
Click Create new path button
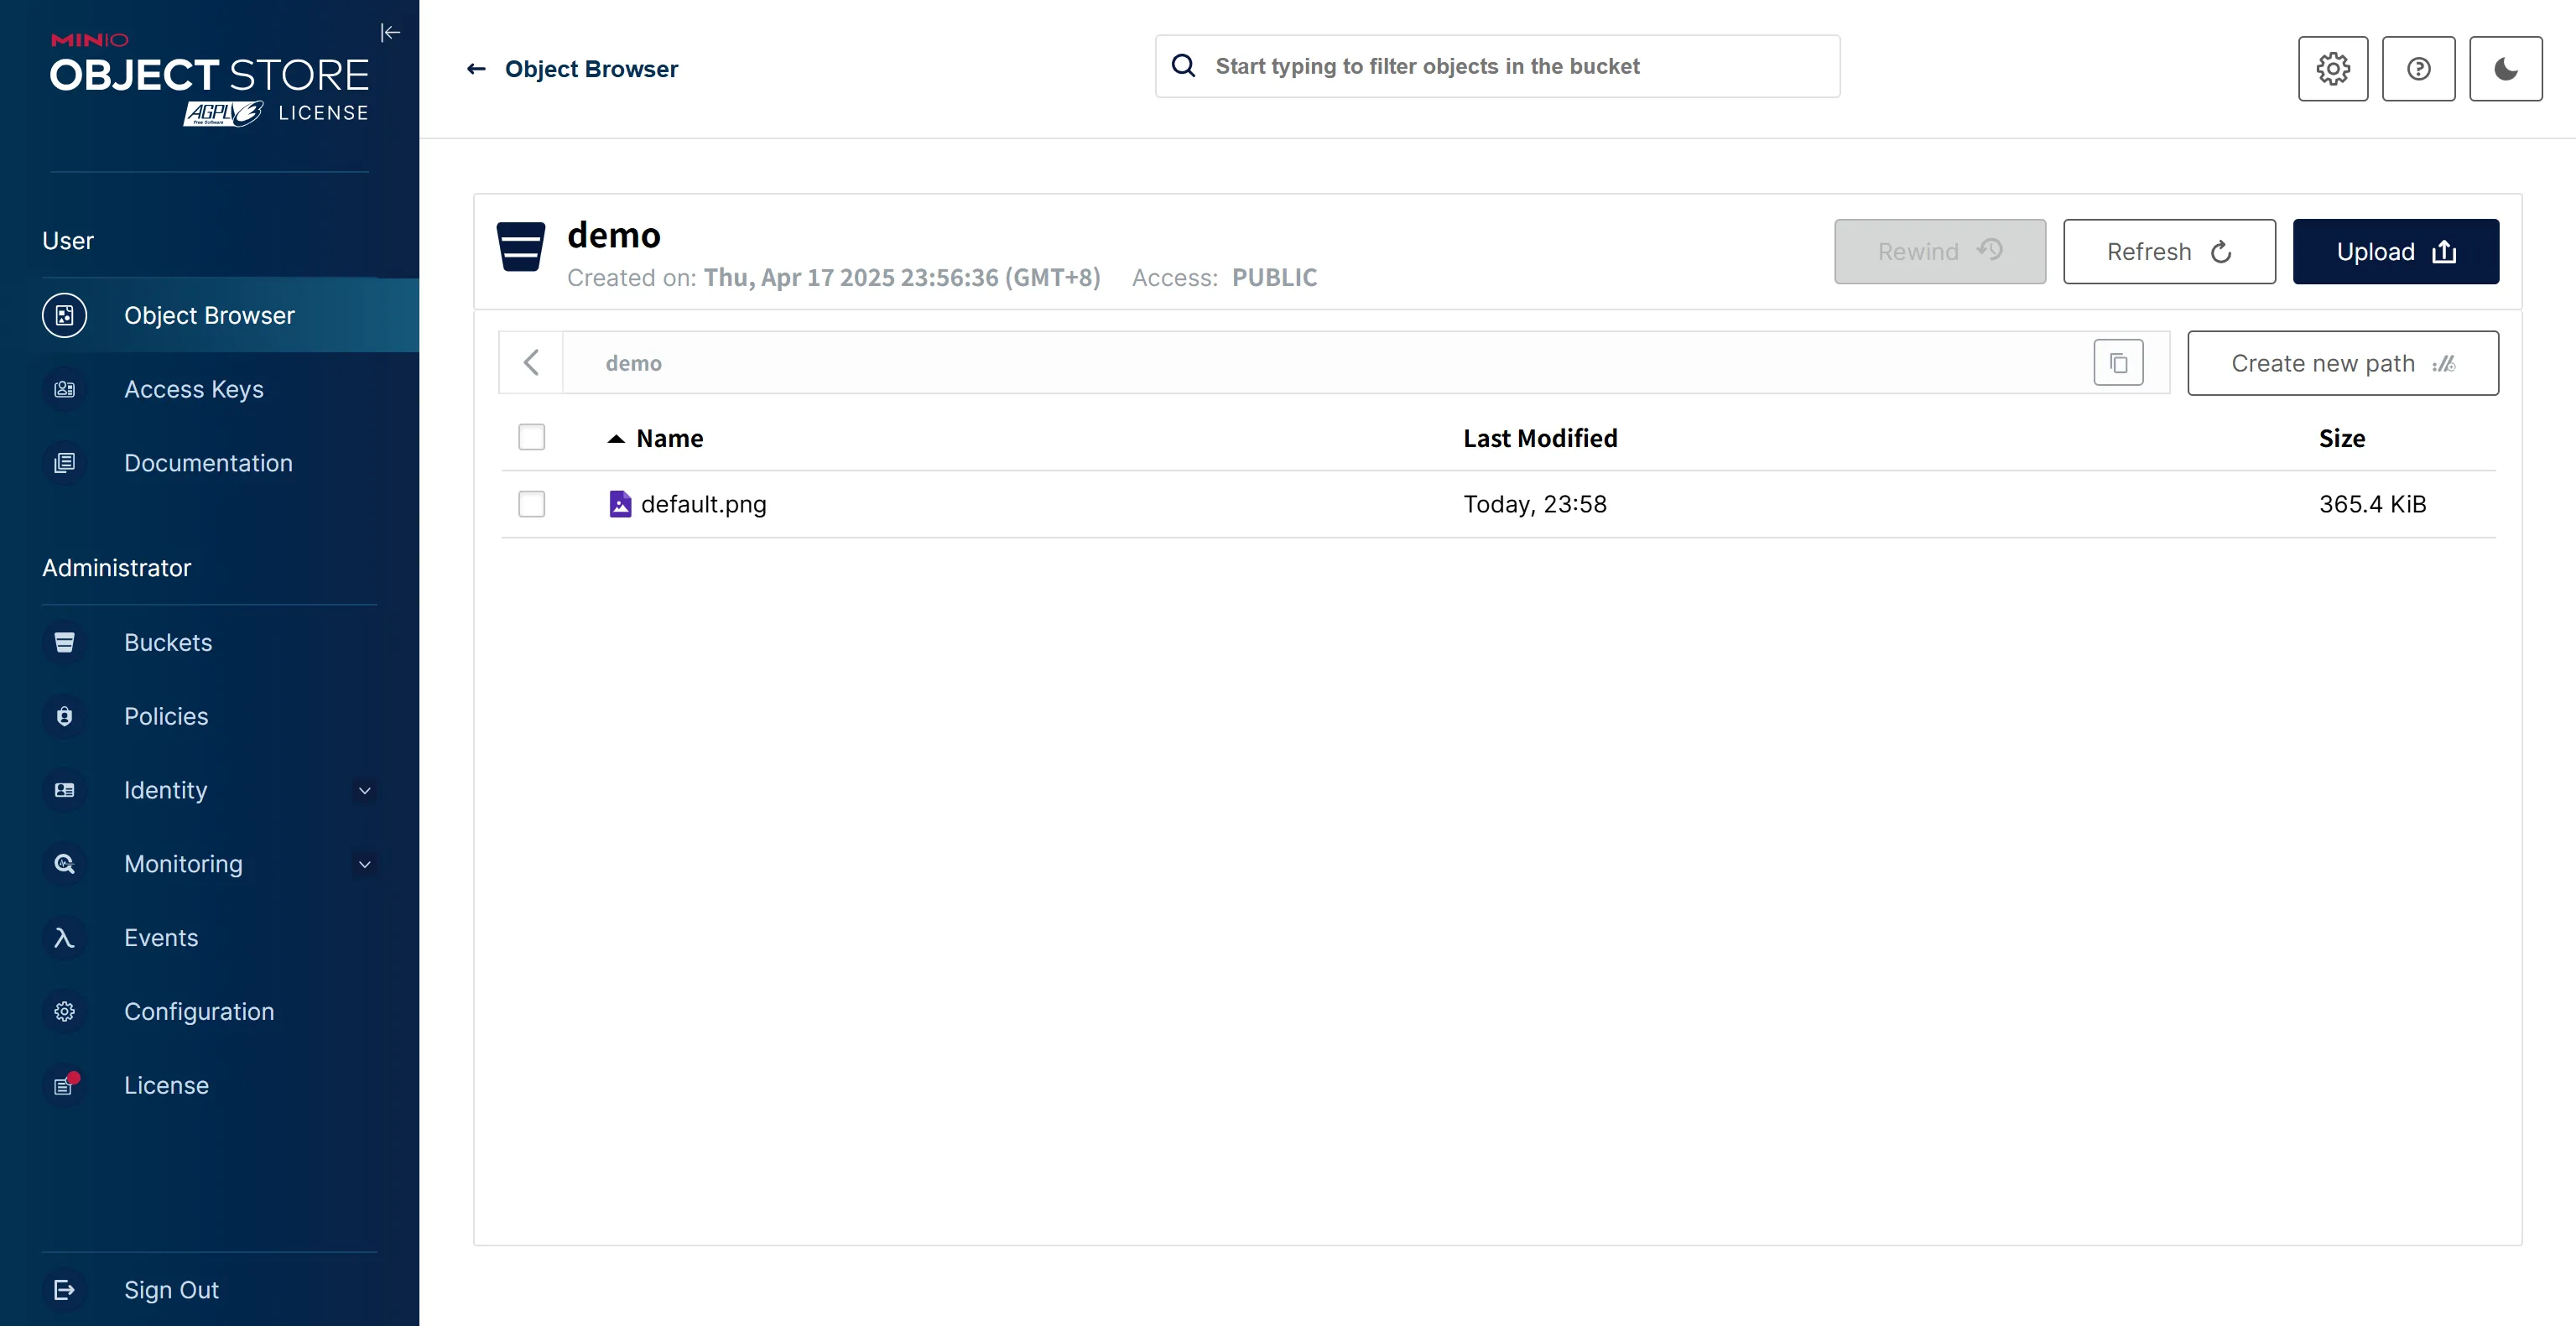pyautogui.click(x=2342, y=363)
